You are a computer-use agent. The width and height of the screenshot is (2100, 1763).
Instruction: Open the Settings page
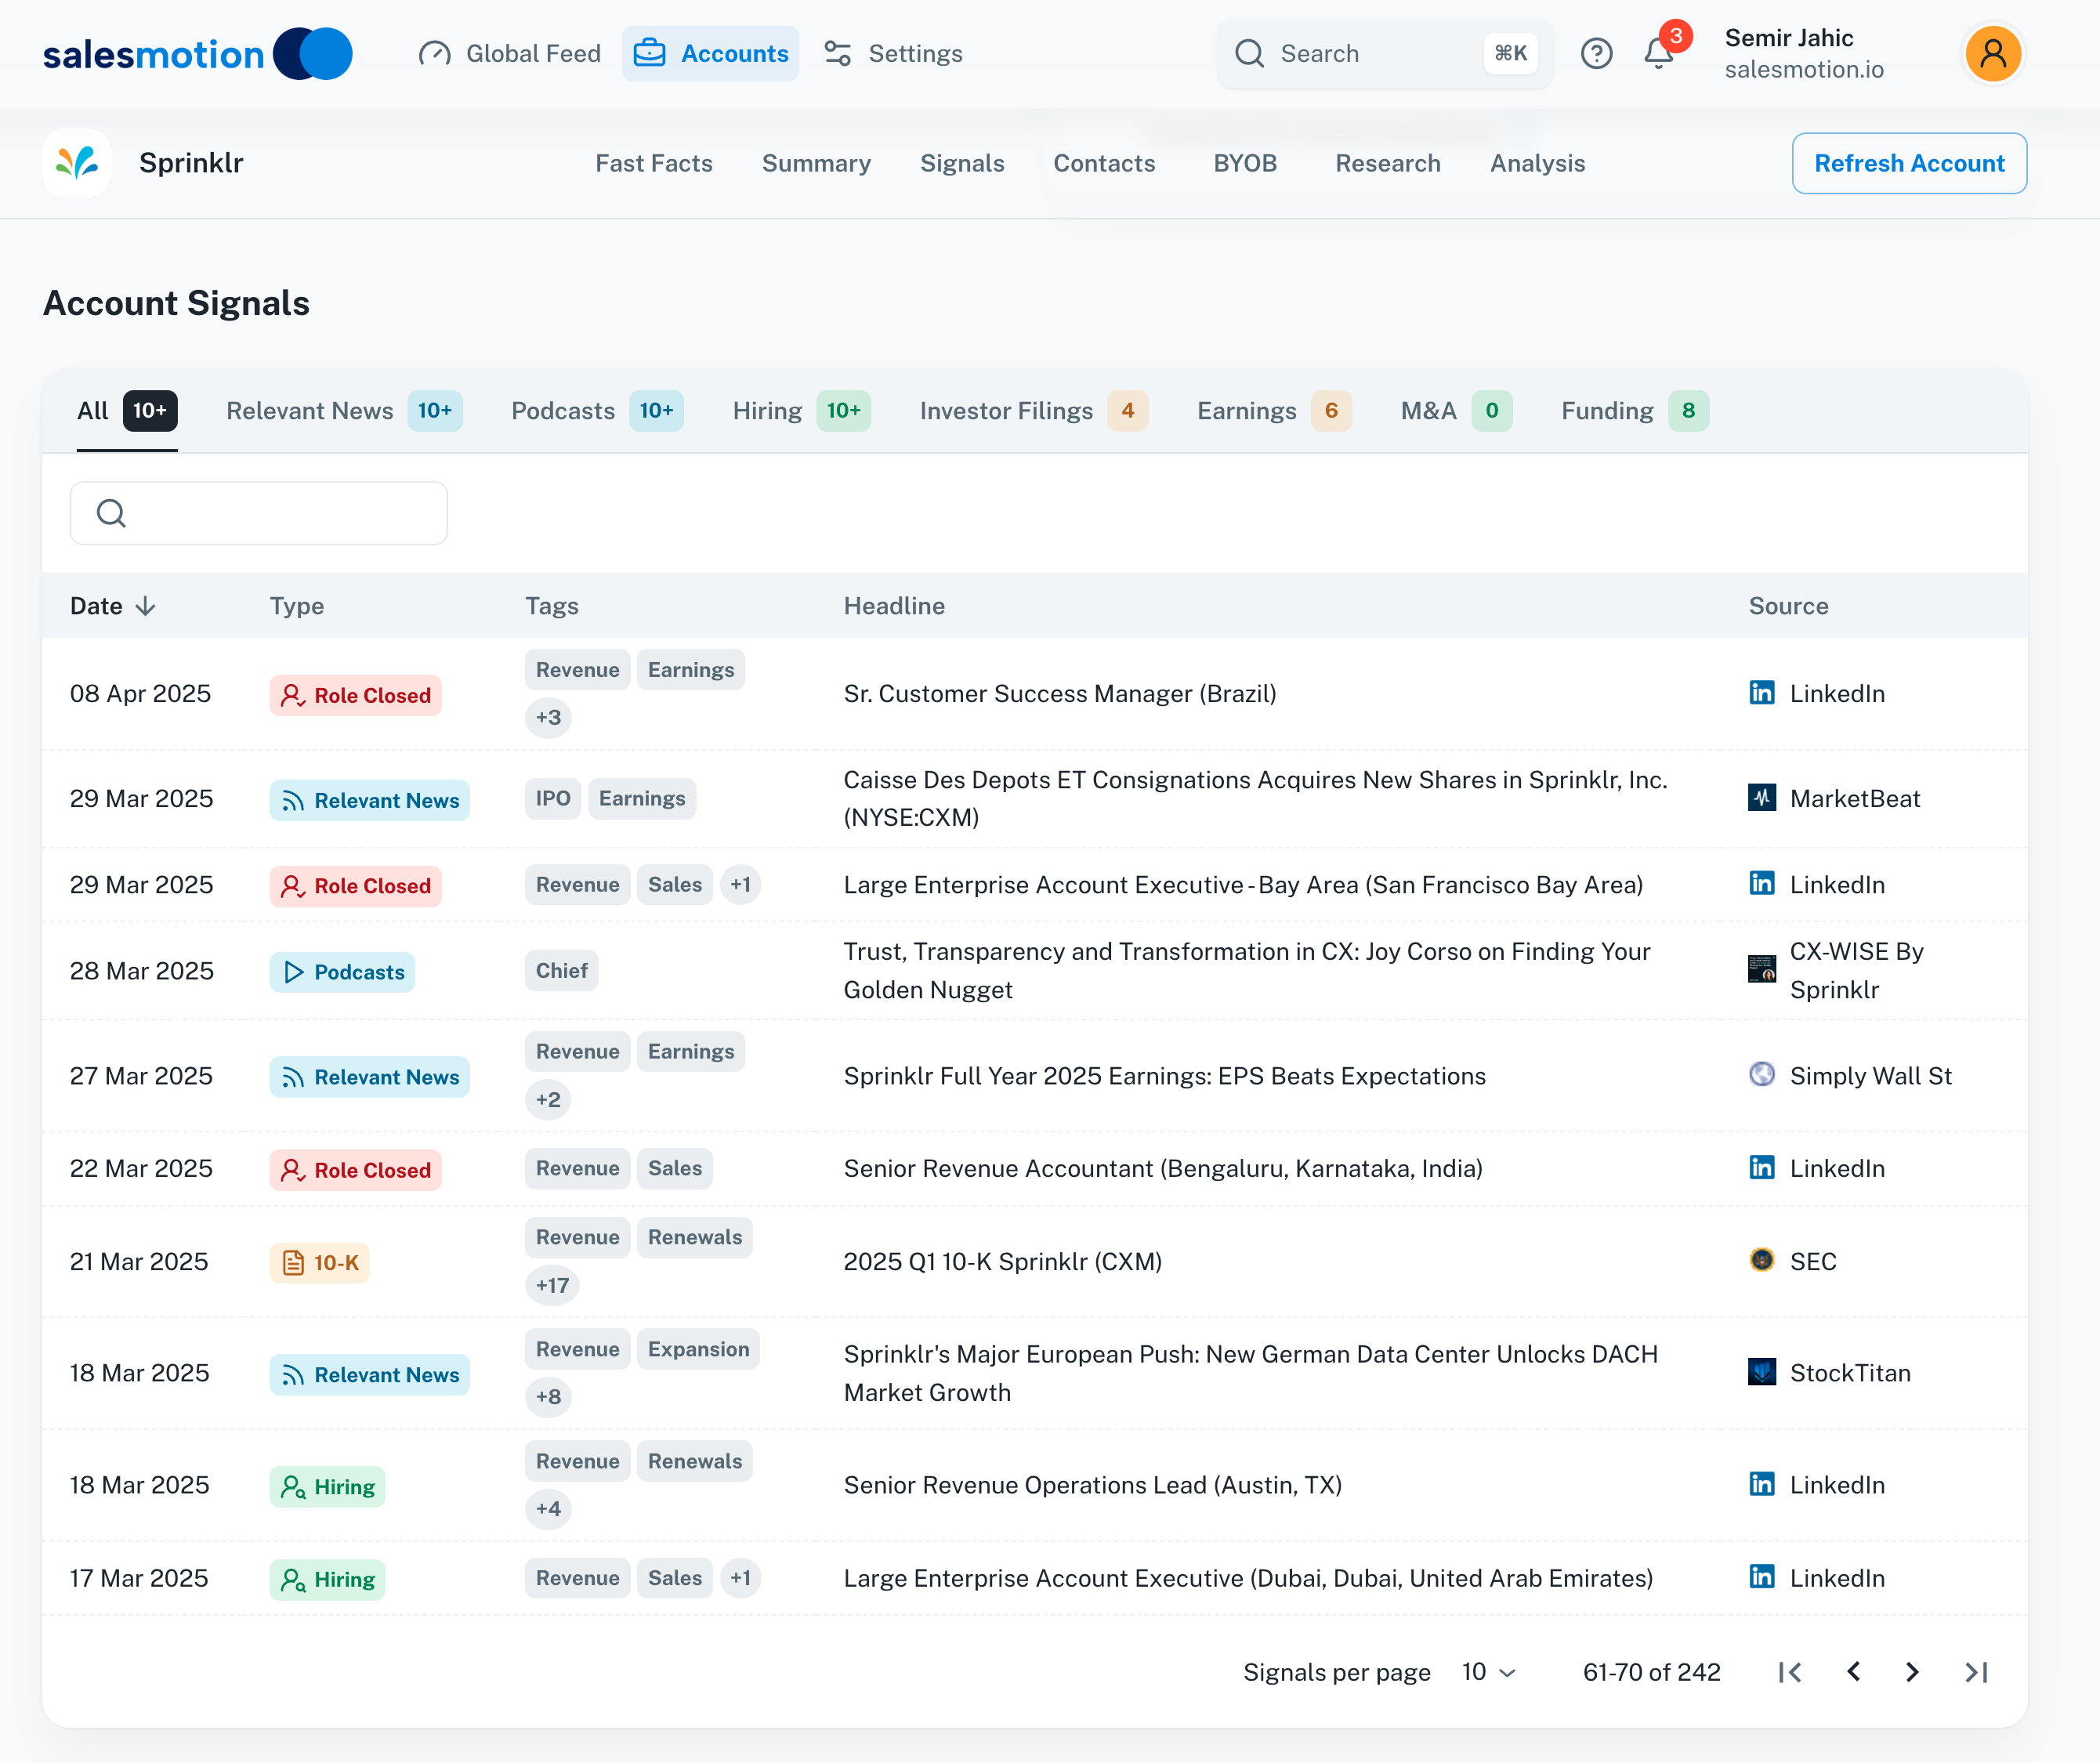[893, 54]
